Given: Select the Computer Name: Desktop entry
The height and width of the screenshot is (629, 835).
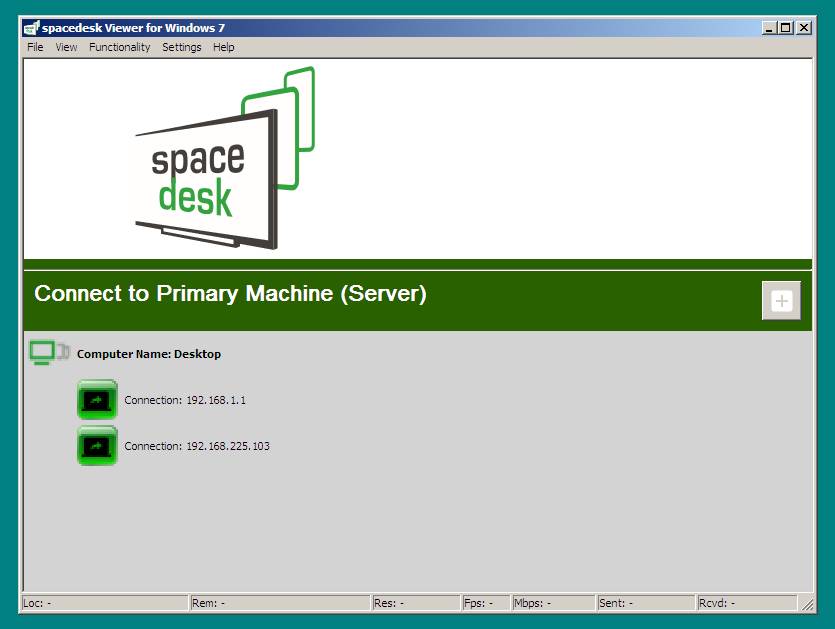Looking at the screenshot, I should pyautogui.click(x=149, y=354).
